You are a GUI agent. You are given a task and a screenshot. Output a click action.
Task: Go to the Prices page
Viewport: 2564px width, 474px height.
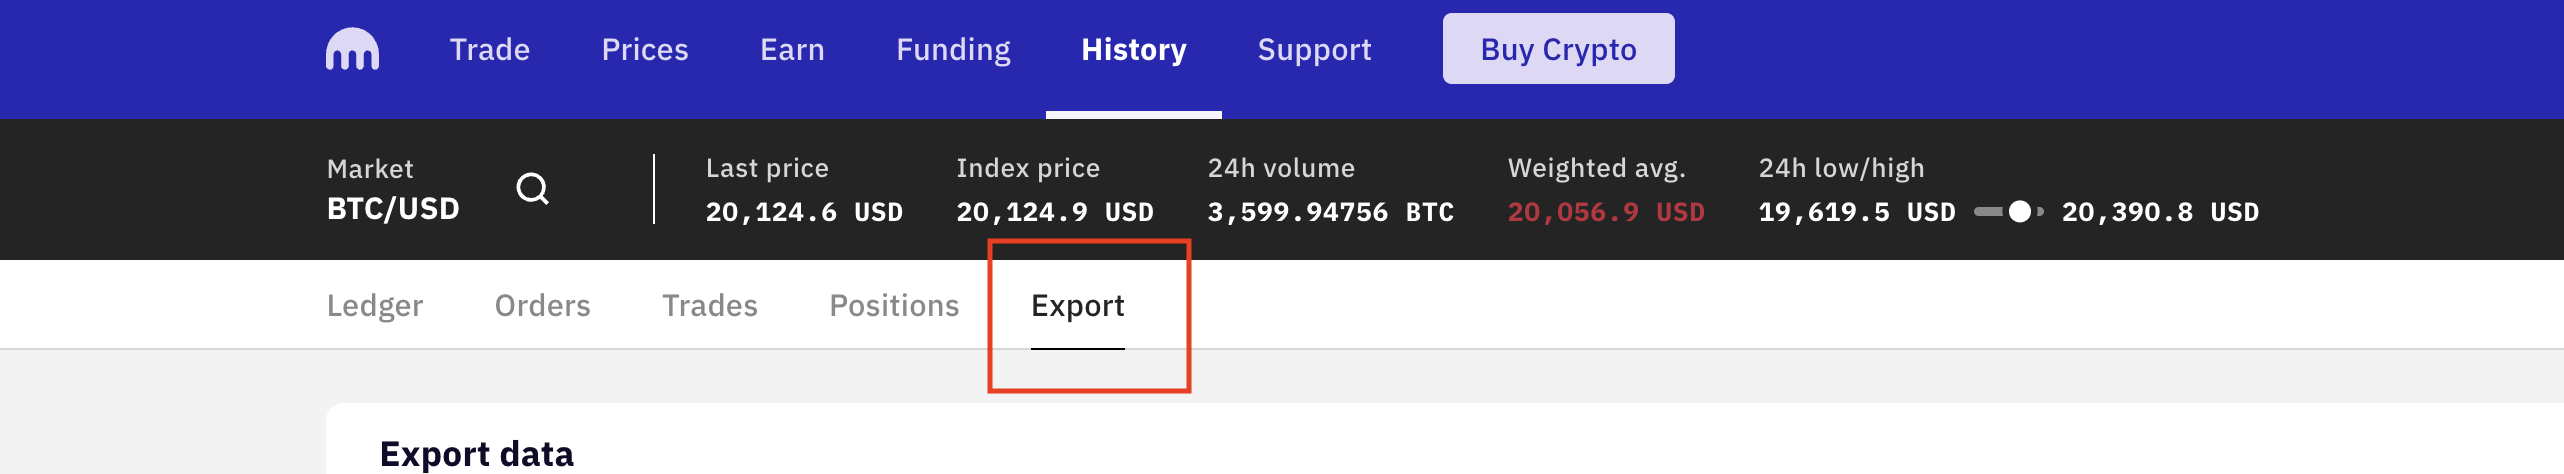point(645,49)
